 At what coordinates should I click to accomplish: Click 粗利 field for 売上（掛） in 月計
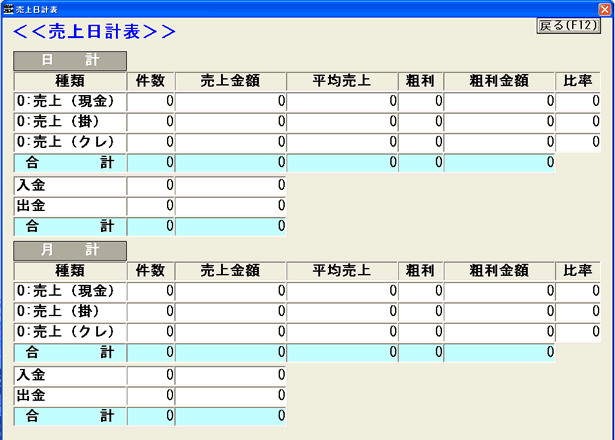[423, 311]
